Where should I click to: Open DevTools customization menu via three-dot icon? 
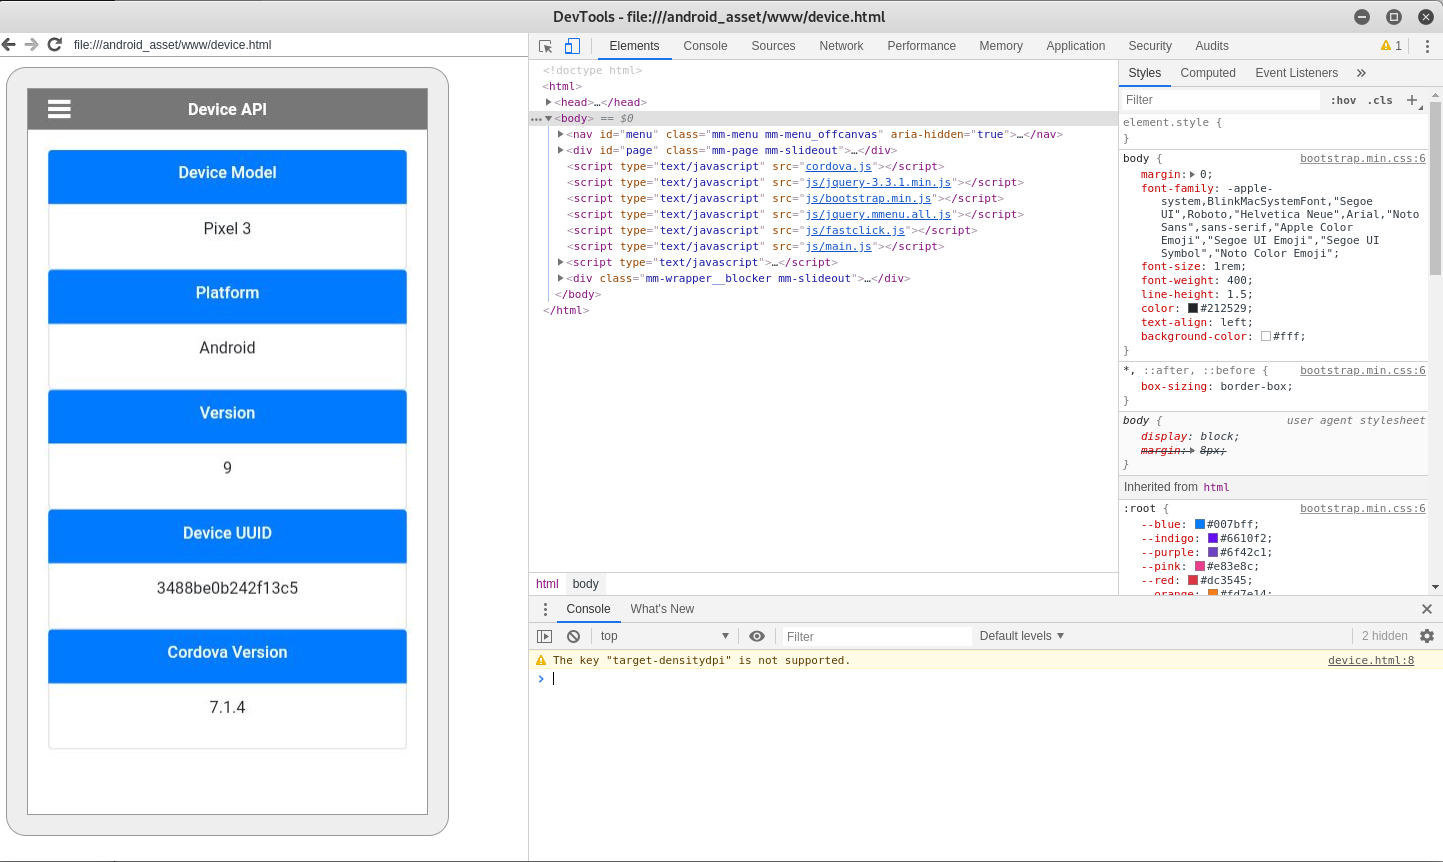click(1427, 46)
